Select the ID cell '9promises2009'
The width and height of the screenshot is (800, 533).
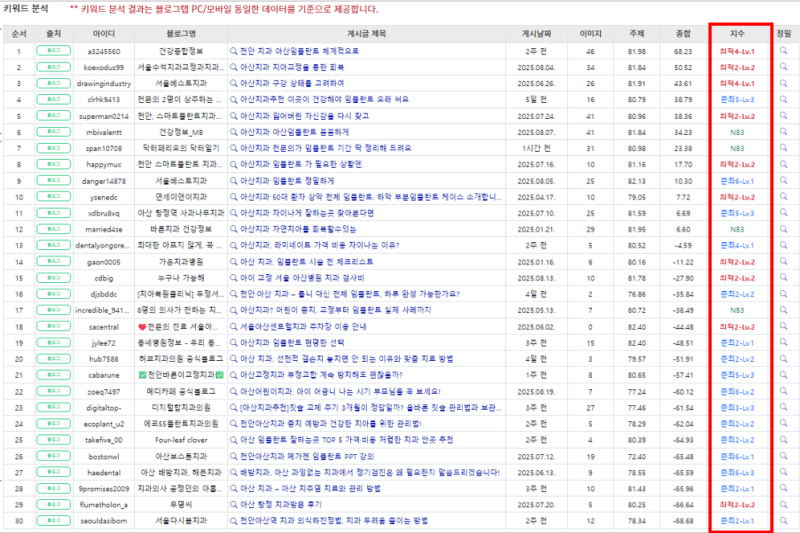pos(104,489)
